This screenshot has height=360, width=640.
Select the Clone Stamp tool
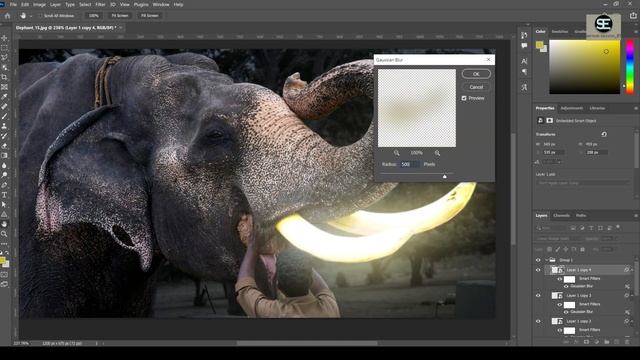point(4,126)
